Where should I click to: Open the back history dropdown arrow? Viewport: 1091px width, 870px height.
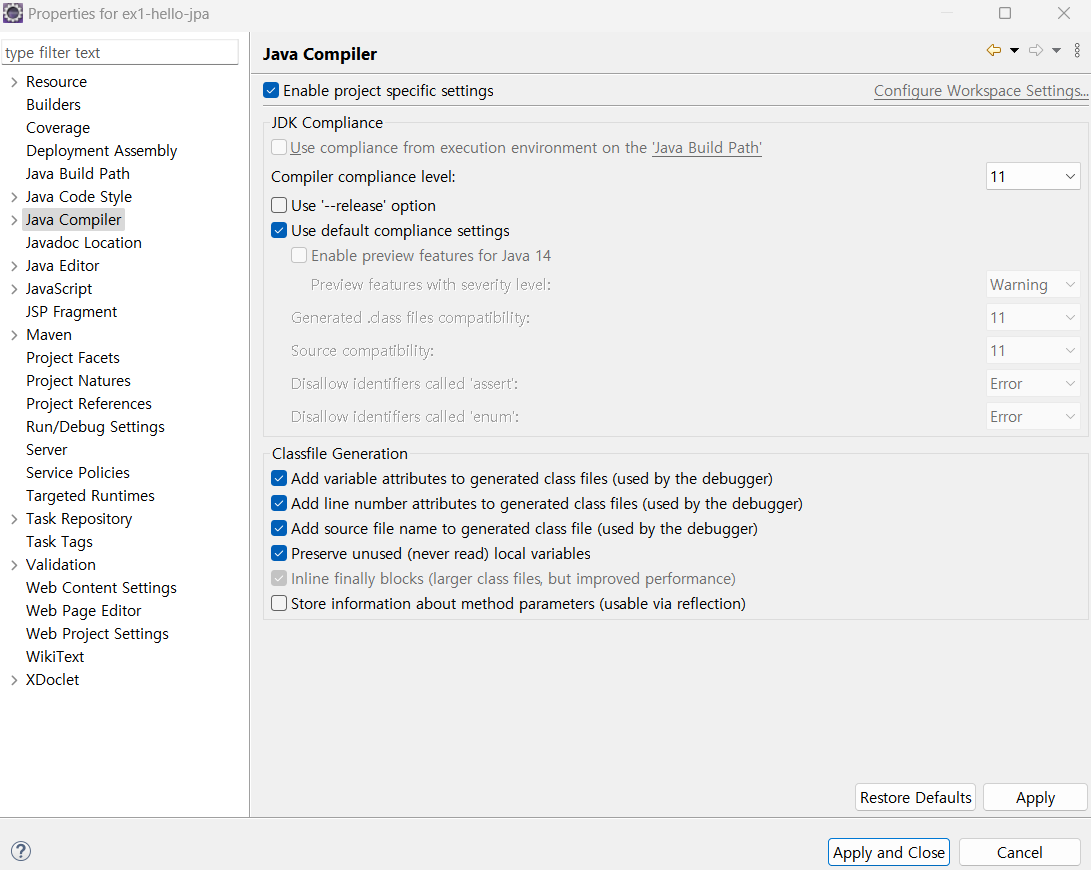point(1014,50)
